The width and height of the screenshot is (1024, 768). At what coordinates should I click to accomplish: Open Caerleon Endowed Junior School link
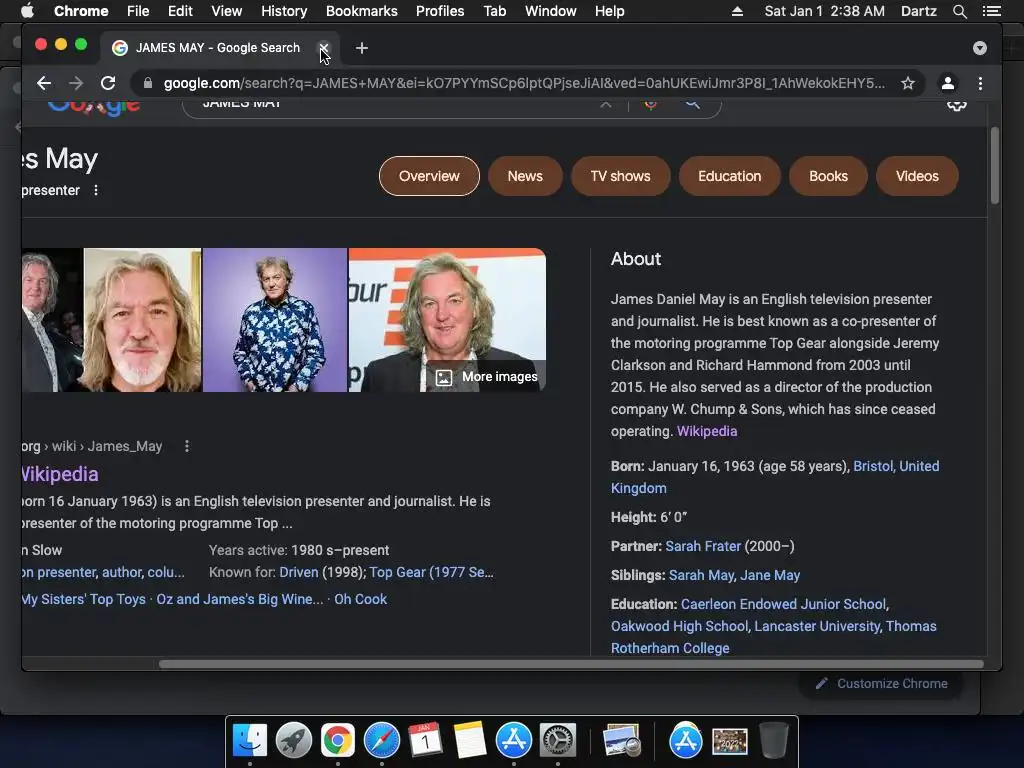pyautogui.click(x=783, y=604)
